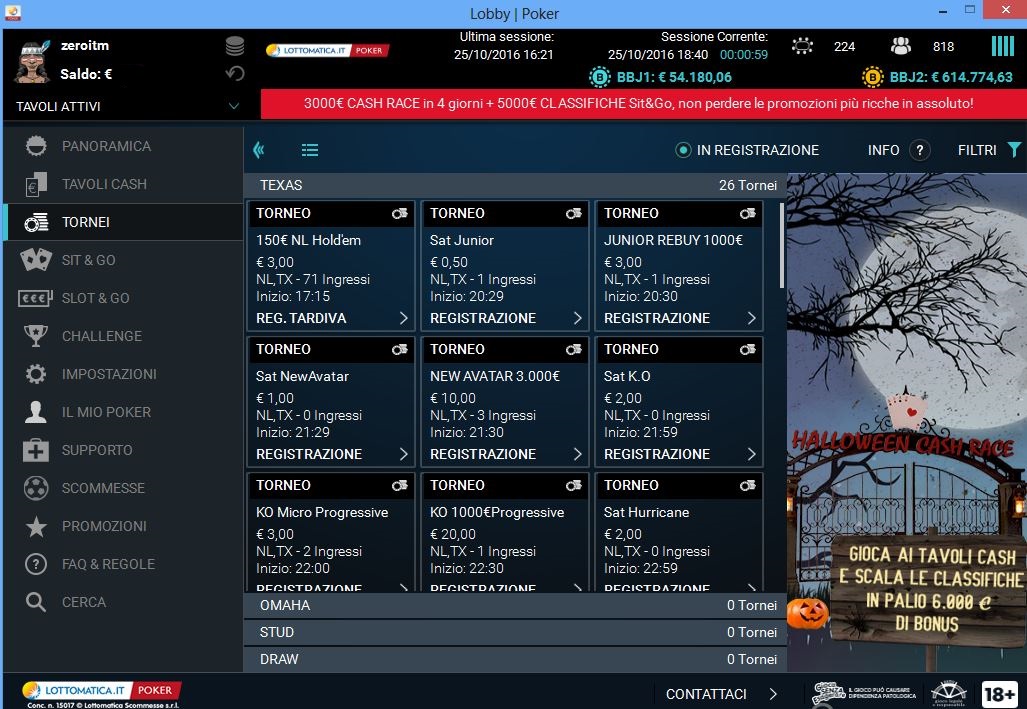Expand the Omaha tournaments section
The height and width of the screenshot is (709, 1027).
click(515, 605)
